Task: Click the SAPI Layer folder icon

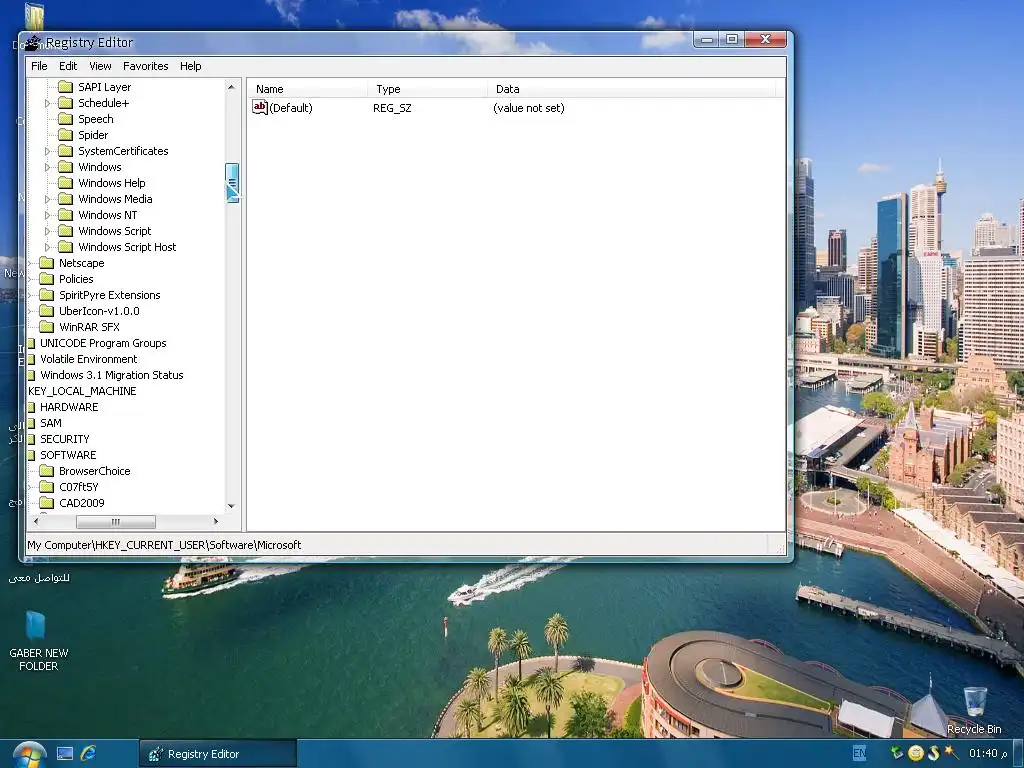Action: tap(65, 87)
